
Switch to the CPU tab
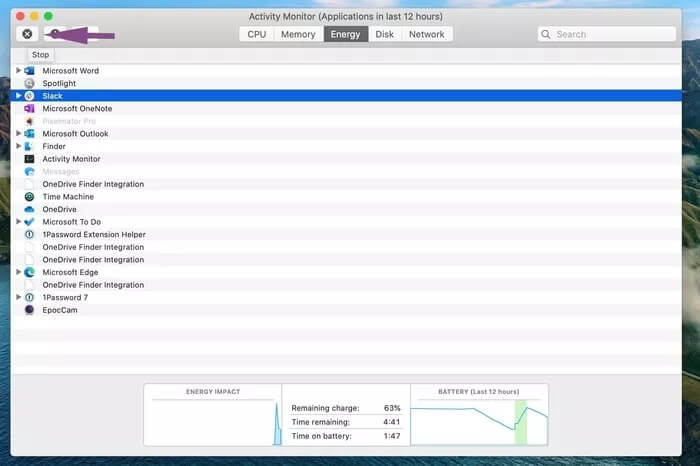point(257,34)
